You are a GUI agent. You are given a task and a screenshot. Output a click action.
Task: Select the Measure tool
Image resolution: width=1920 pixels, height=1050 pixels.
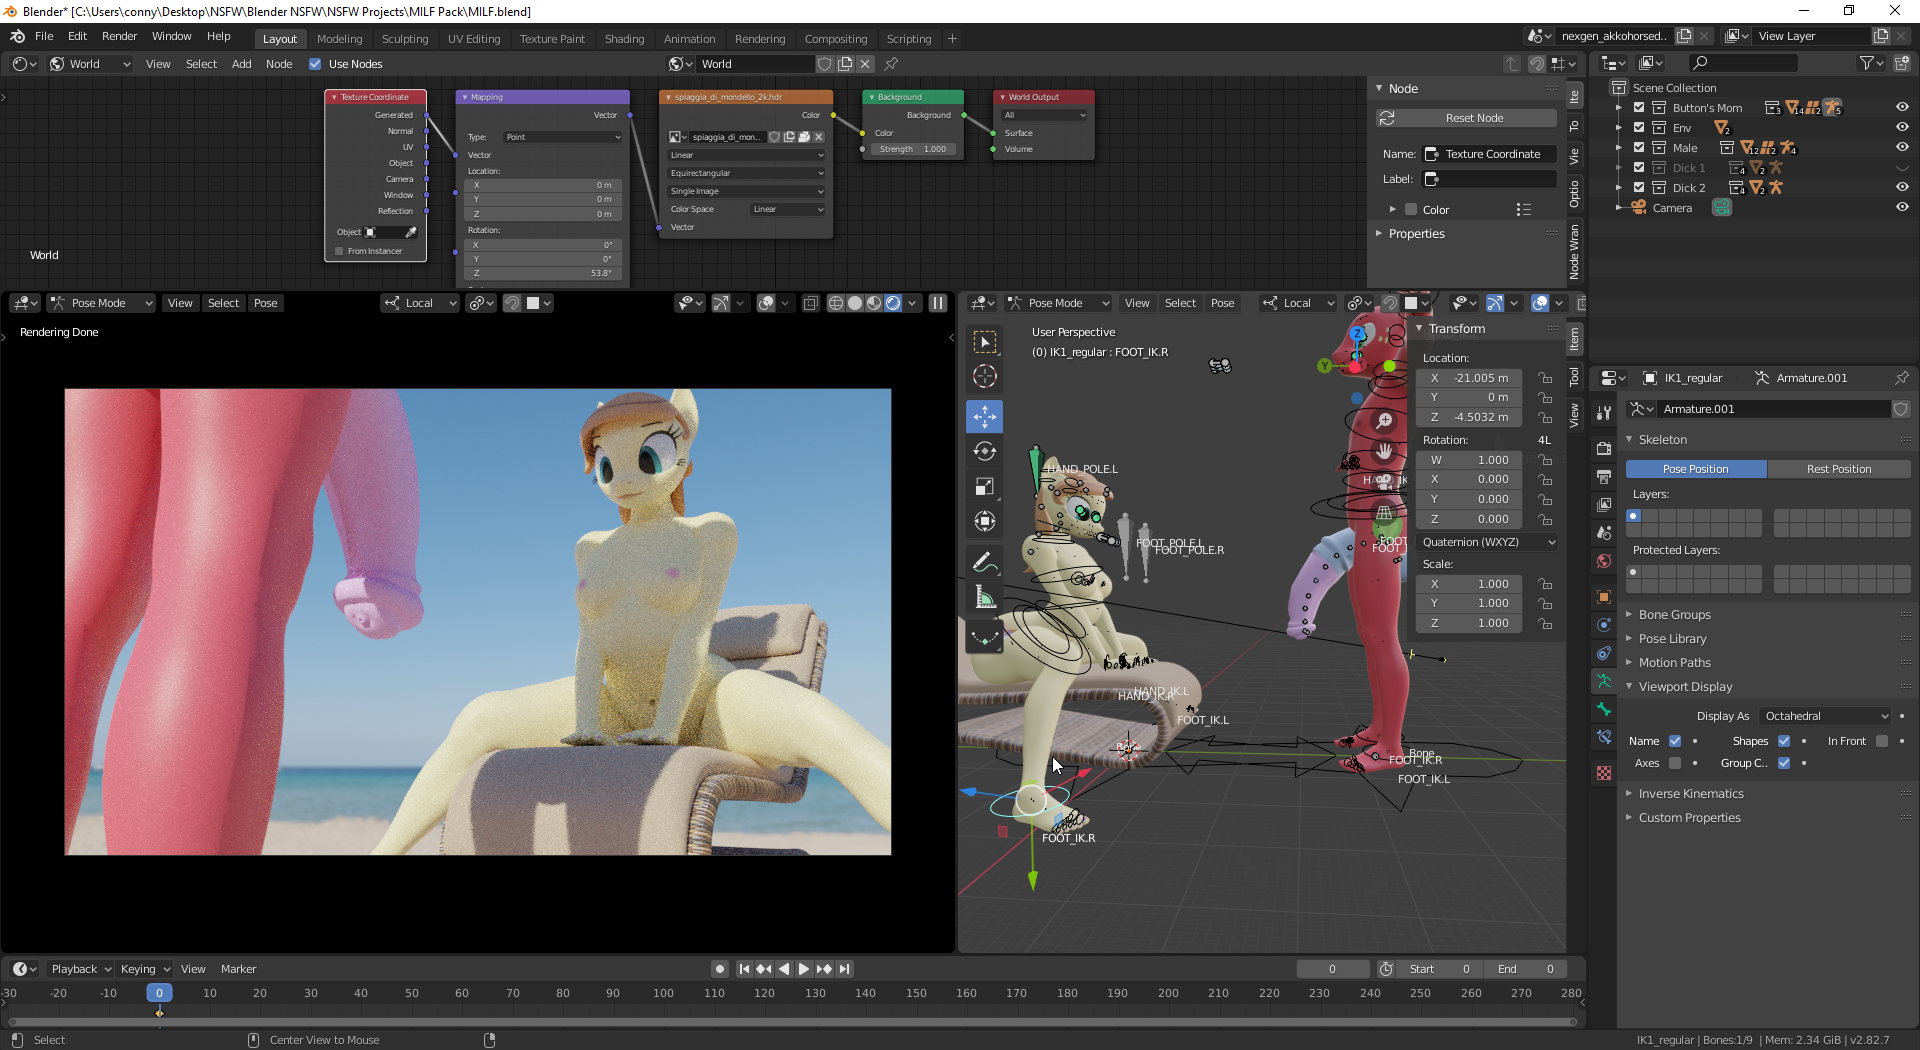[x=984, y=598]
